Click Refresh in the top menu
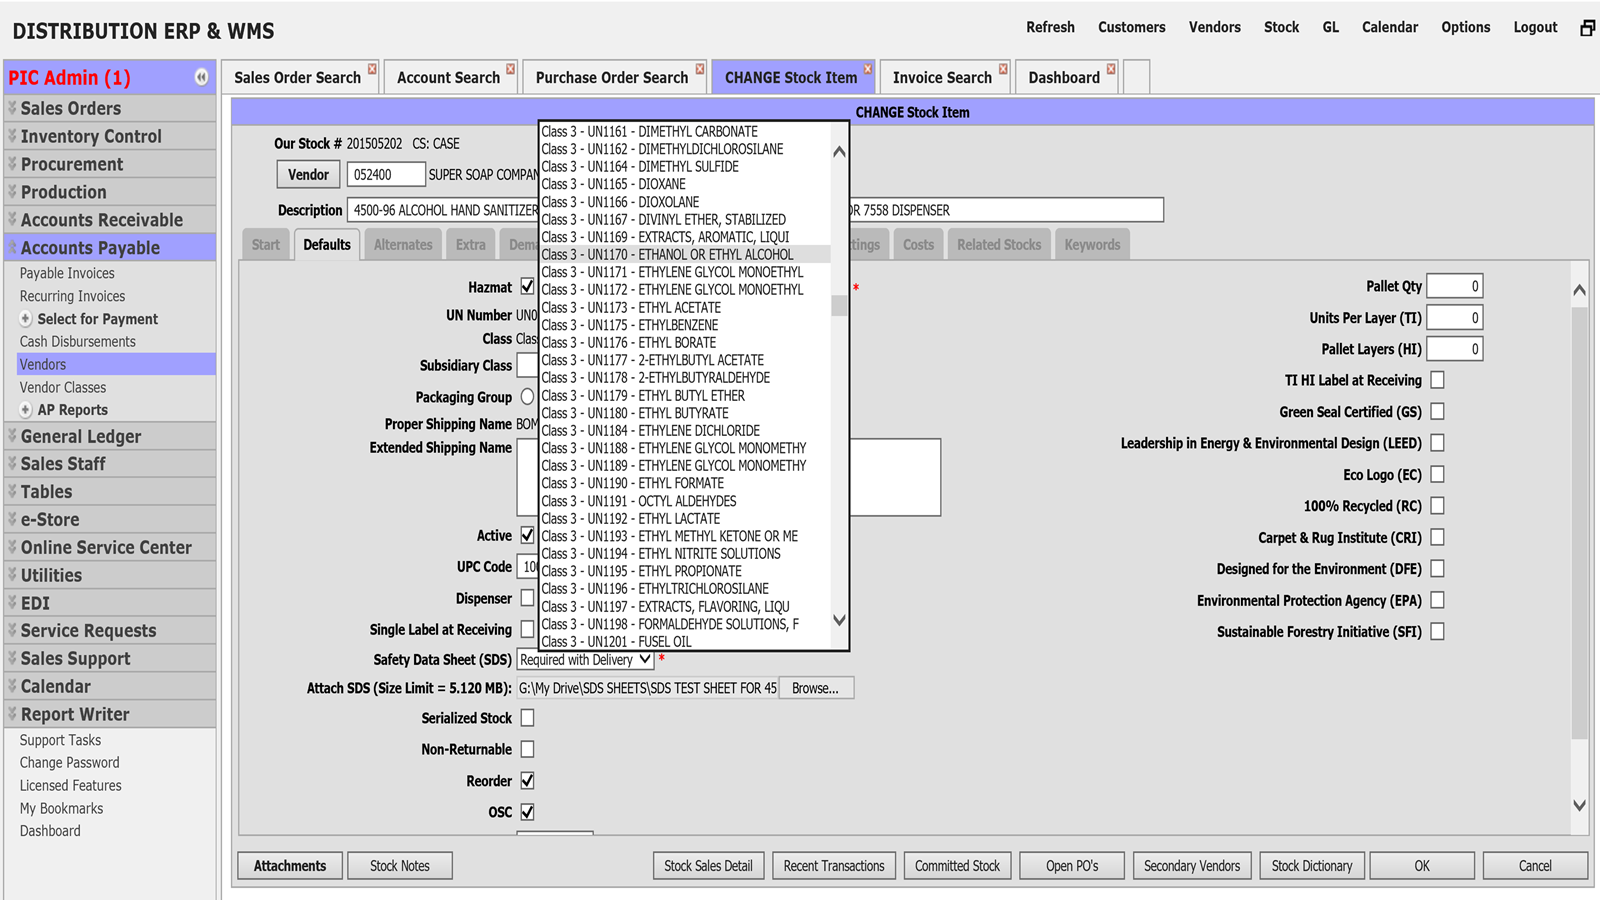This screenshot has height=900, width=1600. 1050,28
